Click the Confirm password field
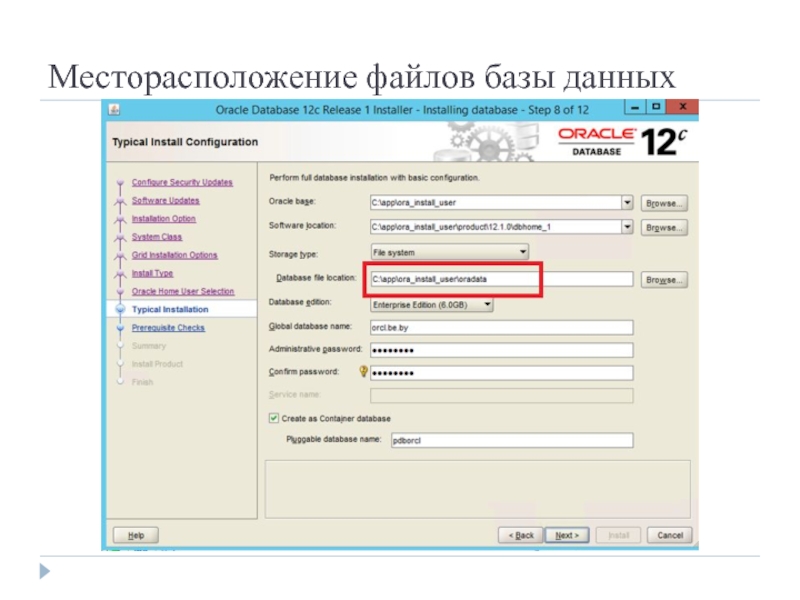The width and height of the screenshot is (800, 600). [502, 373]
